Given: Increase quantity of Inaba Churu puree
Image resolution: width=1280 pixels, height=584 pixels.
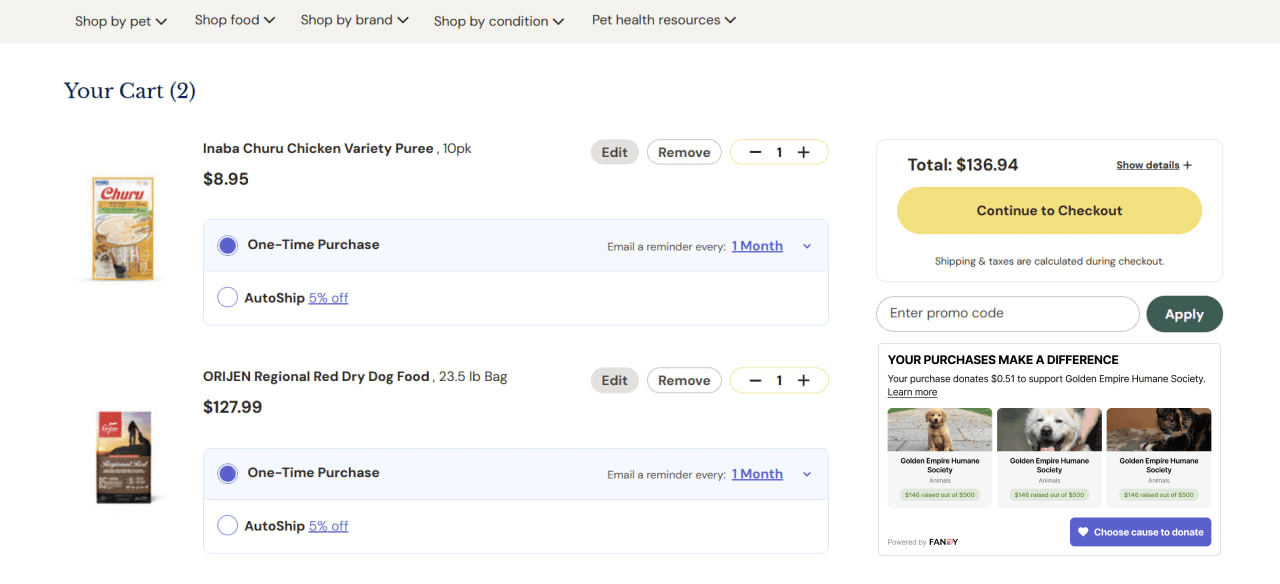Looking at the screenshot, I should 803,152.
